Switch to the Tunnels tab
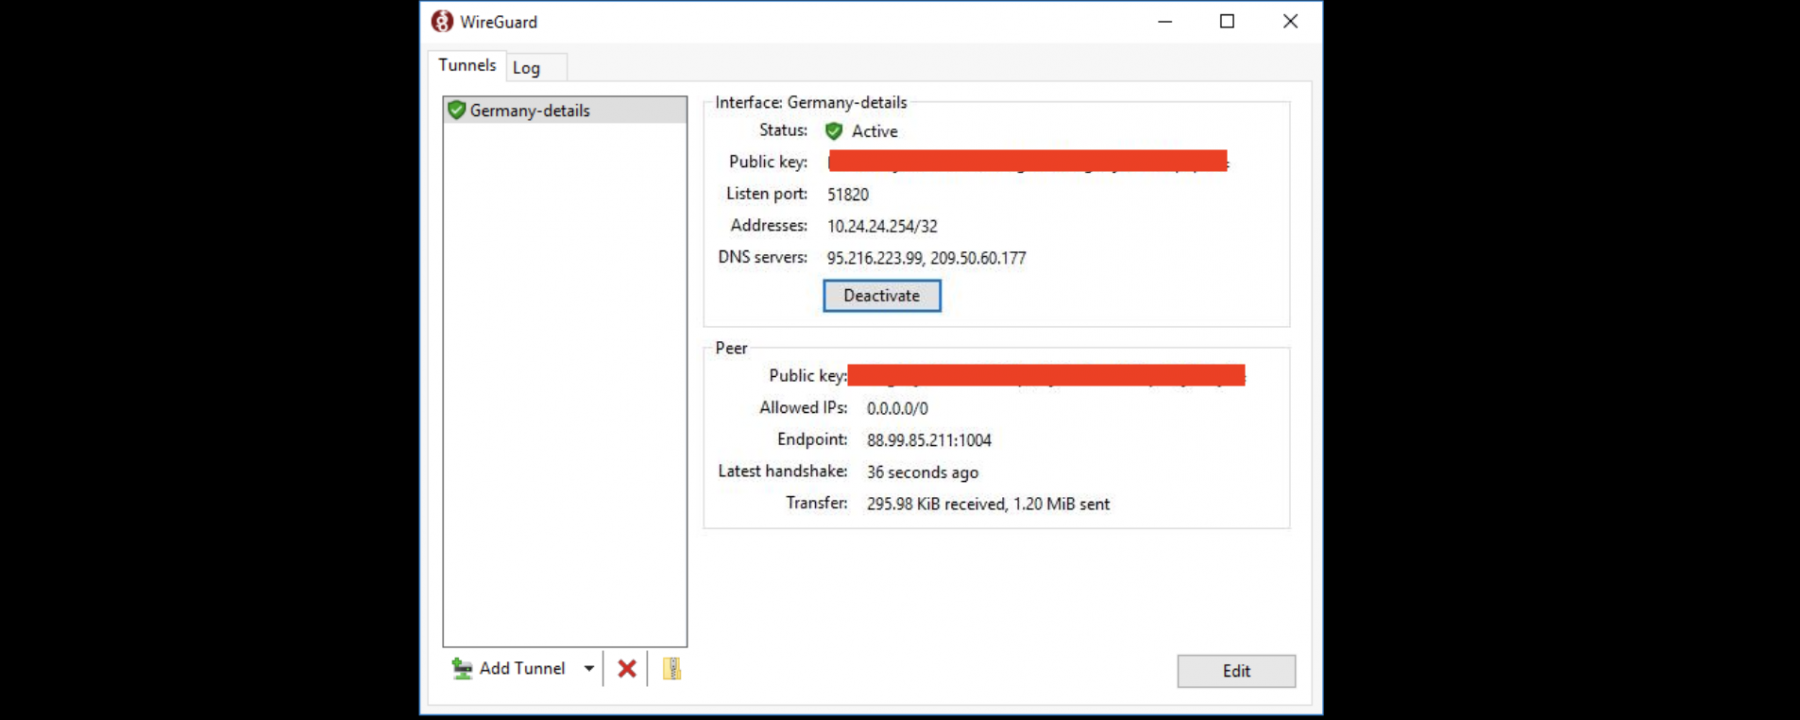 (467, 65)
